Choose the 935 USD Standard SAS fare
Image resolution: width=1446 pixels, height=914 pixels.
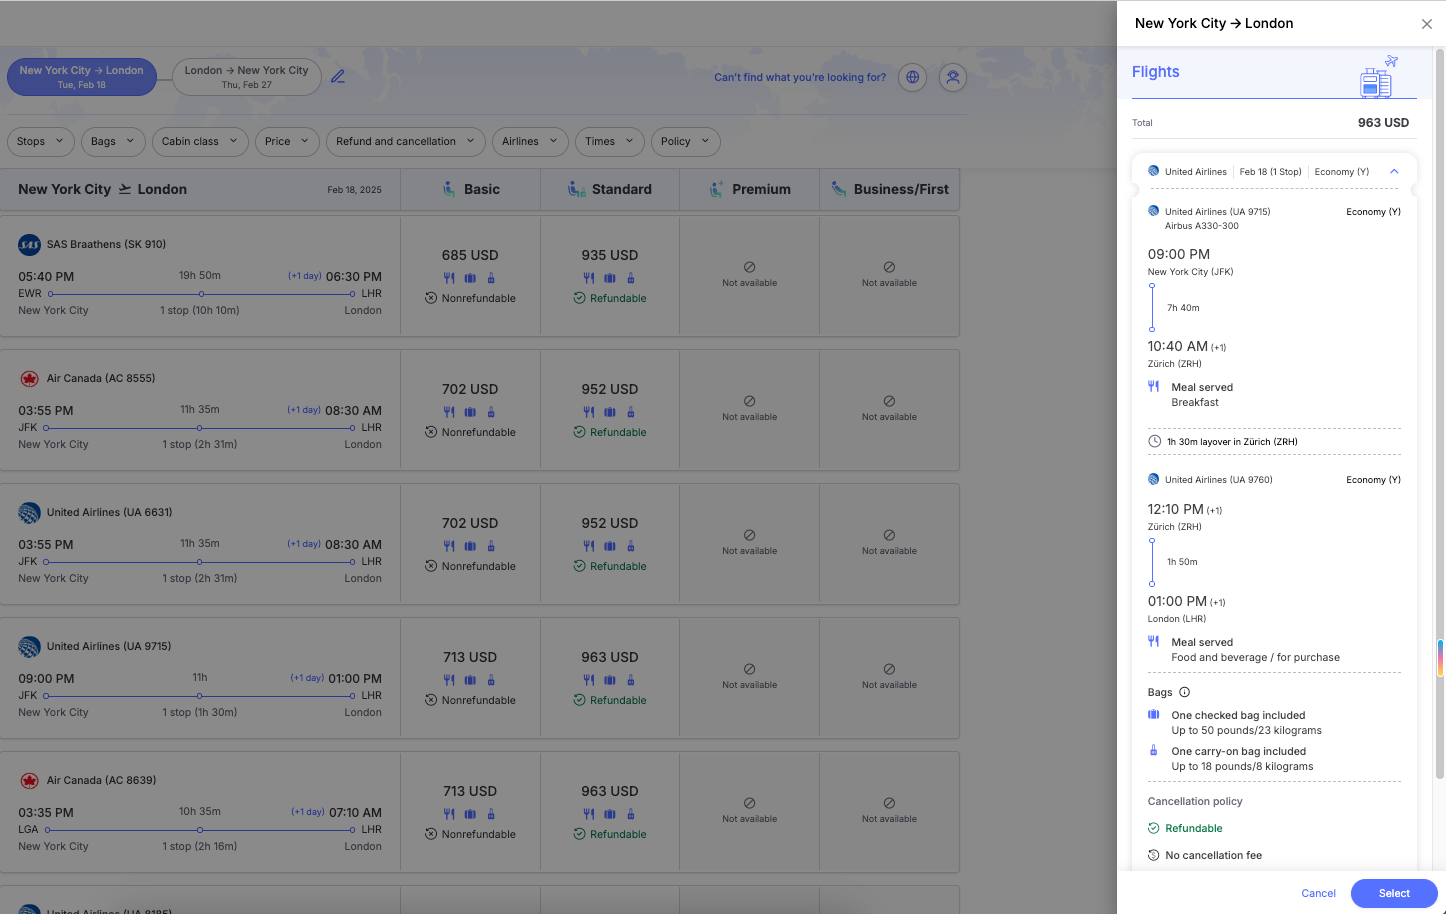coord(610,276)
